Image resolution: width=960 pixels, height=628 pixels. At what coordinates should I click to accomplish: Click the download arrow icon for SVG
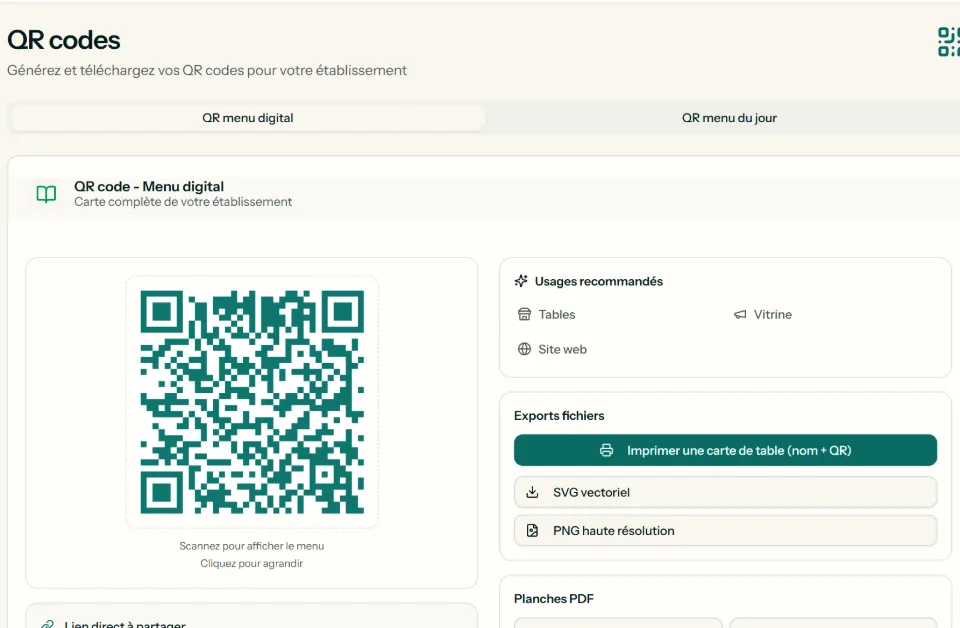[x=533, y=492]
